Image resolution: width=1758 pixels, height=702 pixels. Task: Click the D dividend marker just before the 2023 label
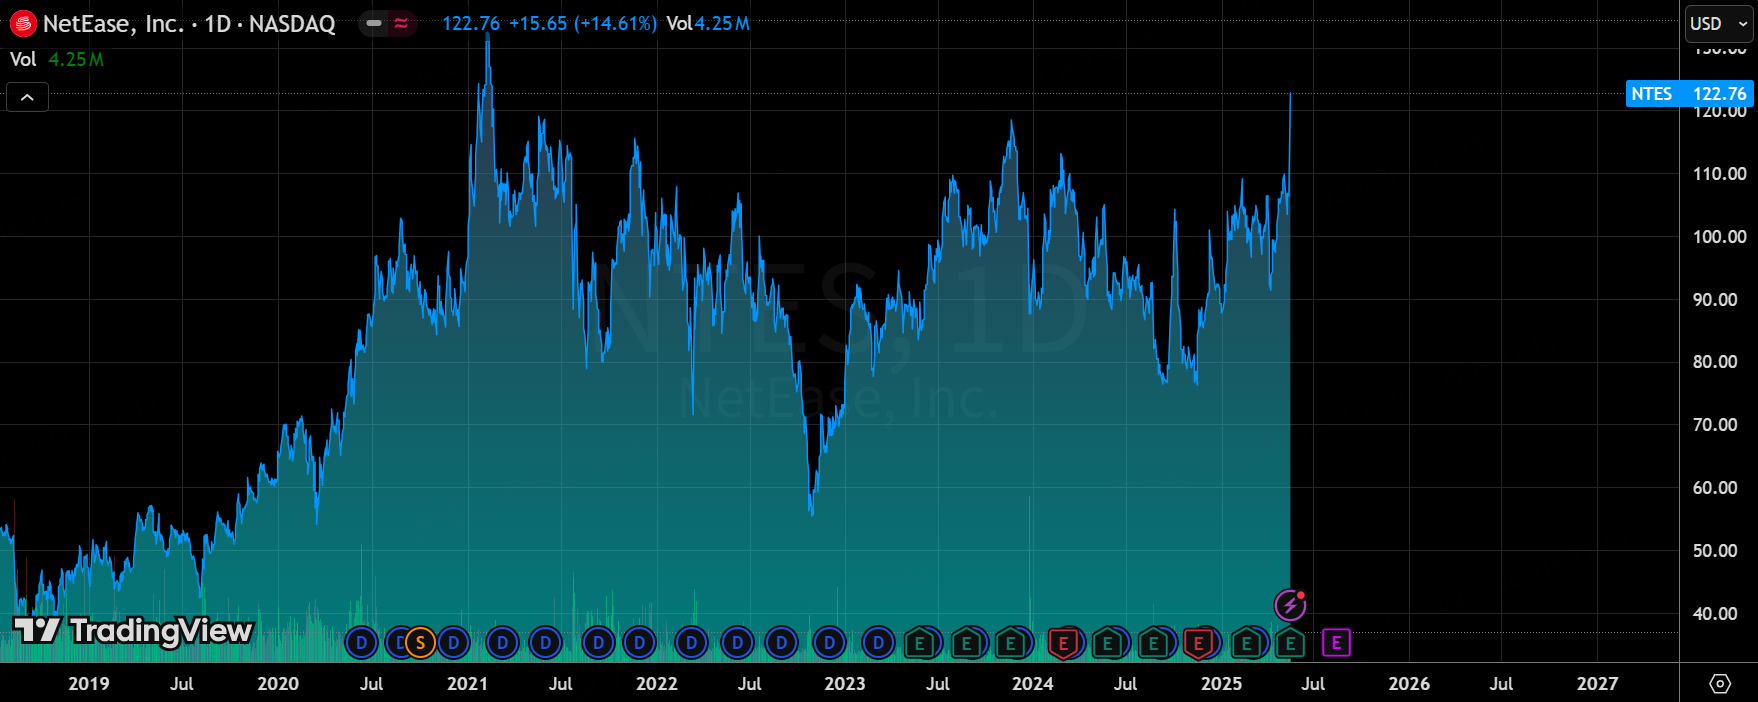point(829,643)
